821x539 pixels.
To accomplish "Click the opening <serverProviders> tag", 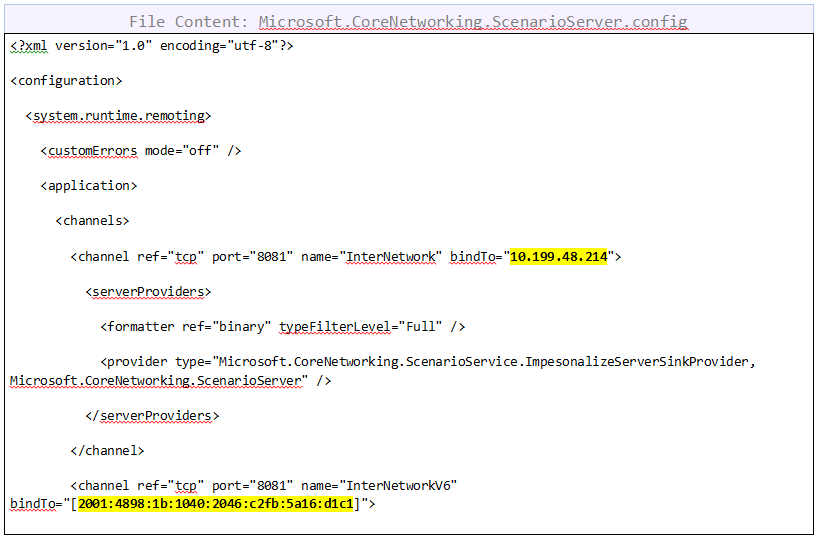I will tap(148, 292).
